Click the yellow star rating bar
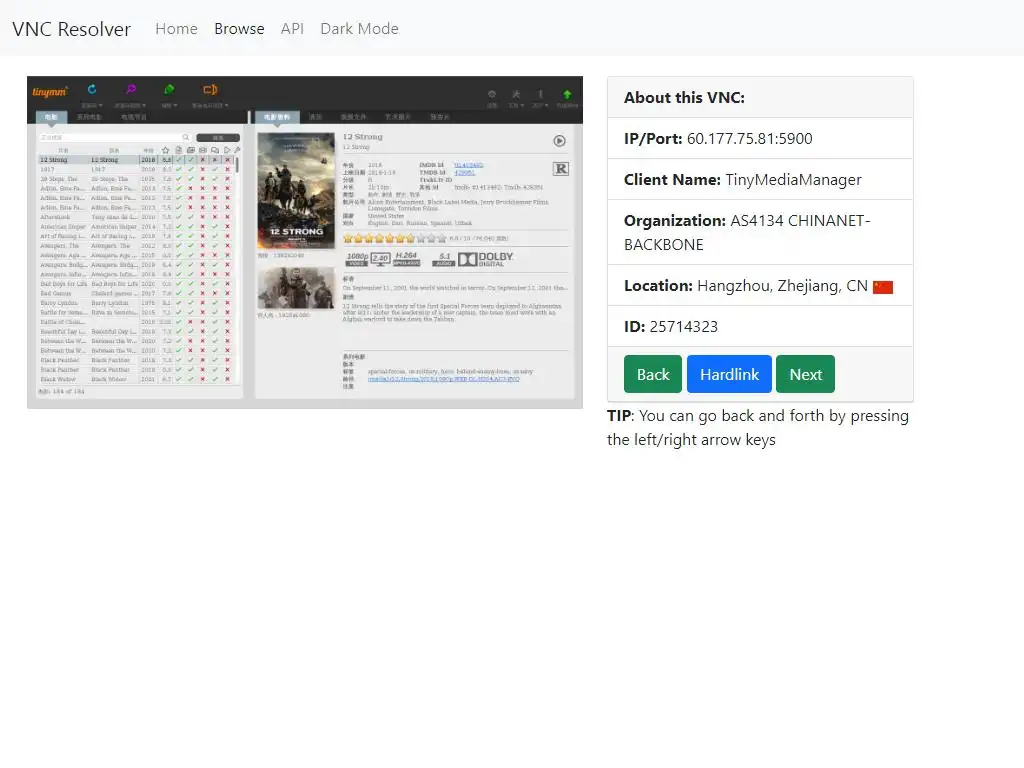The image size is (1024, 768). pyautogui.click(x=395, y=238)
